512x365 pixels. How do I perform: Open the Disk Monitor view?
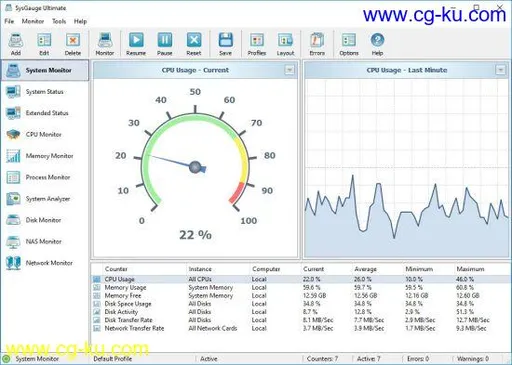[45, 220]
